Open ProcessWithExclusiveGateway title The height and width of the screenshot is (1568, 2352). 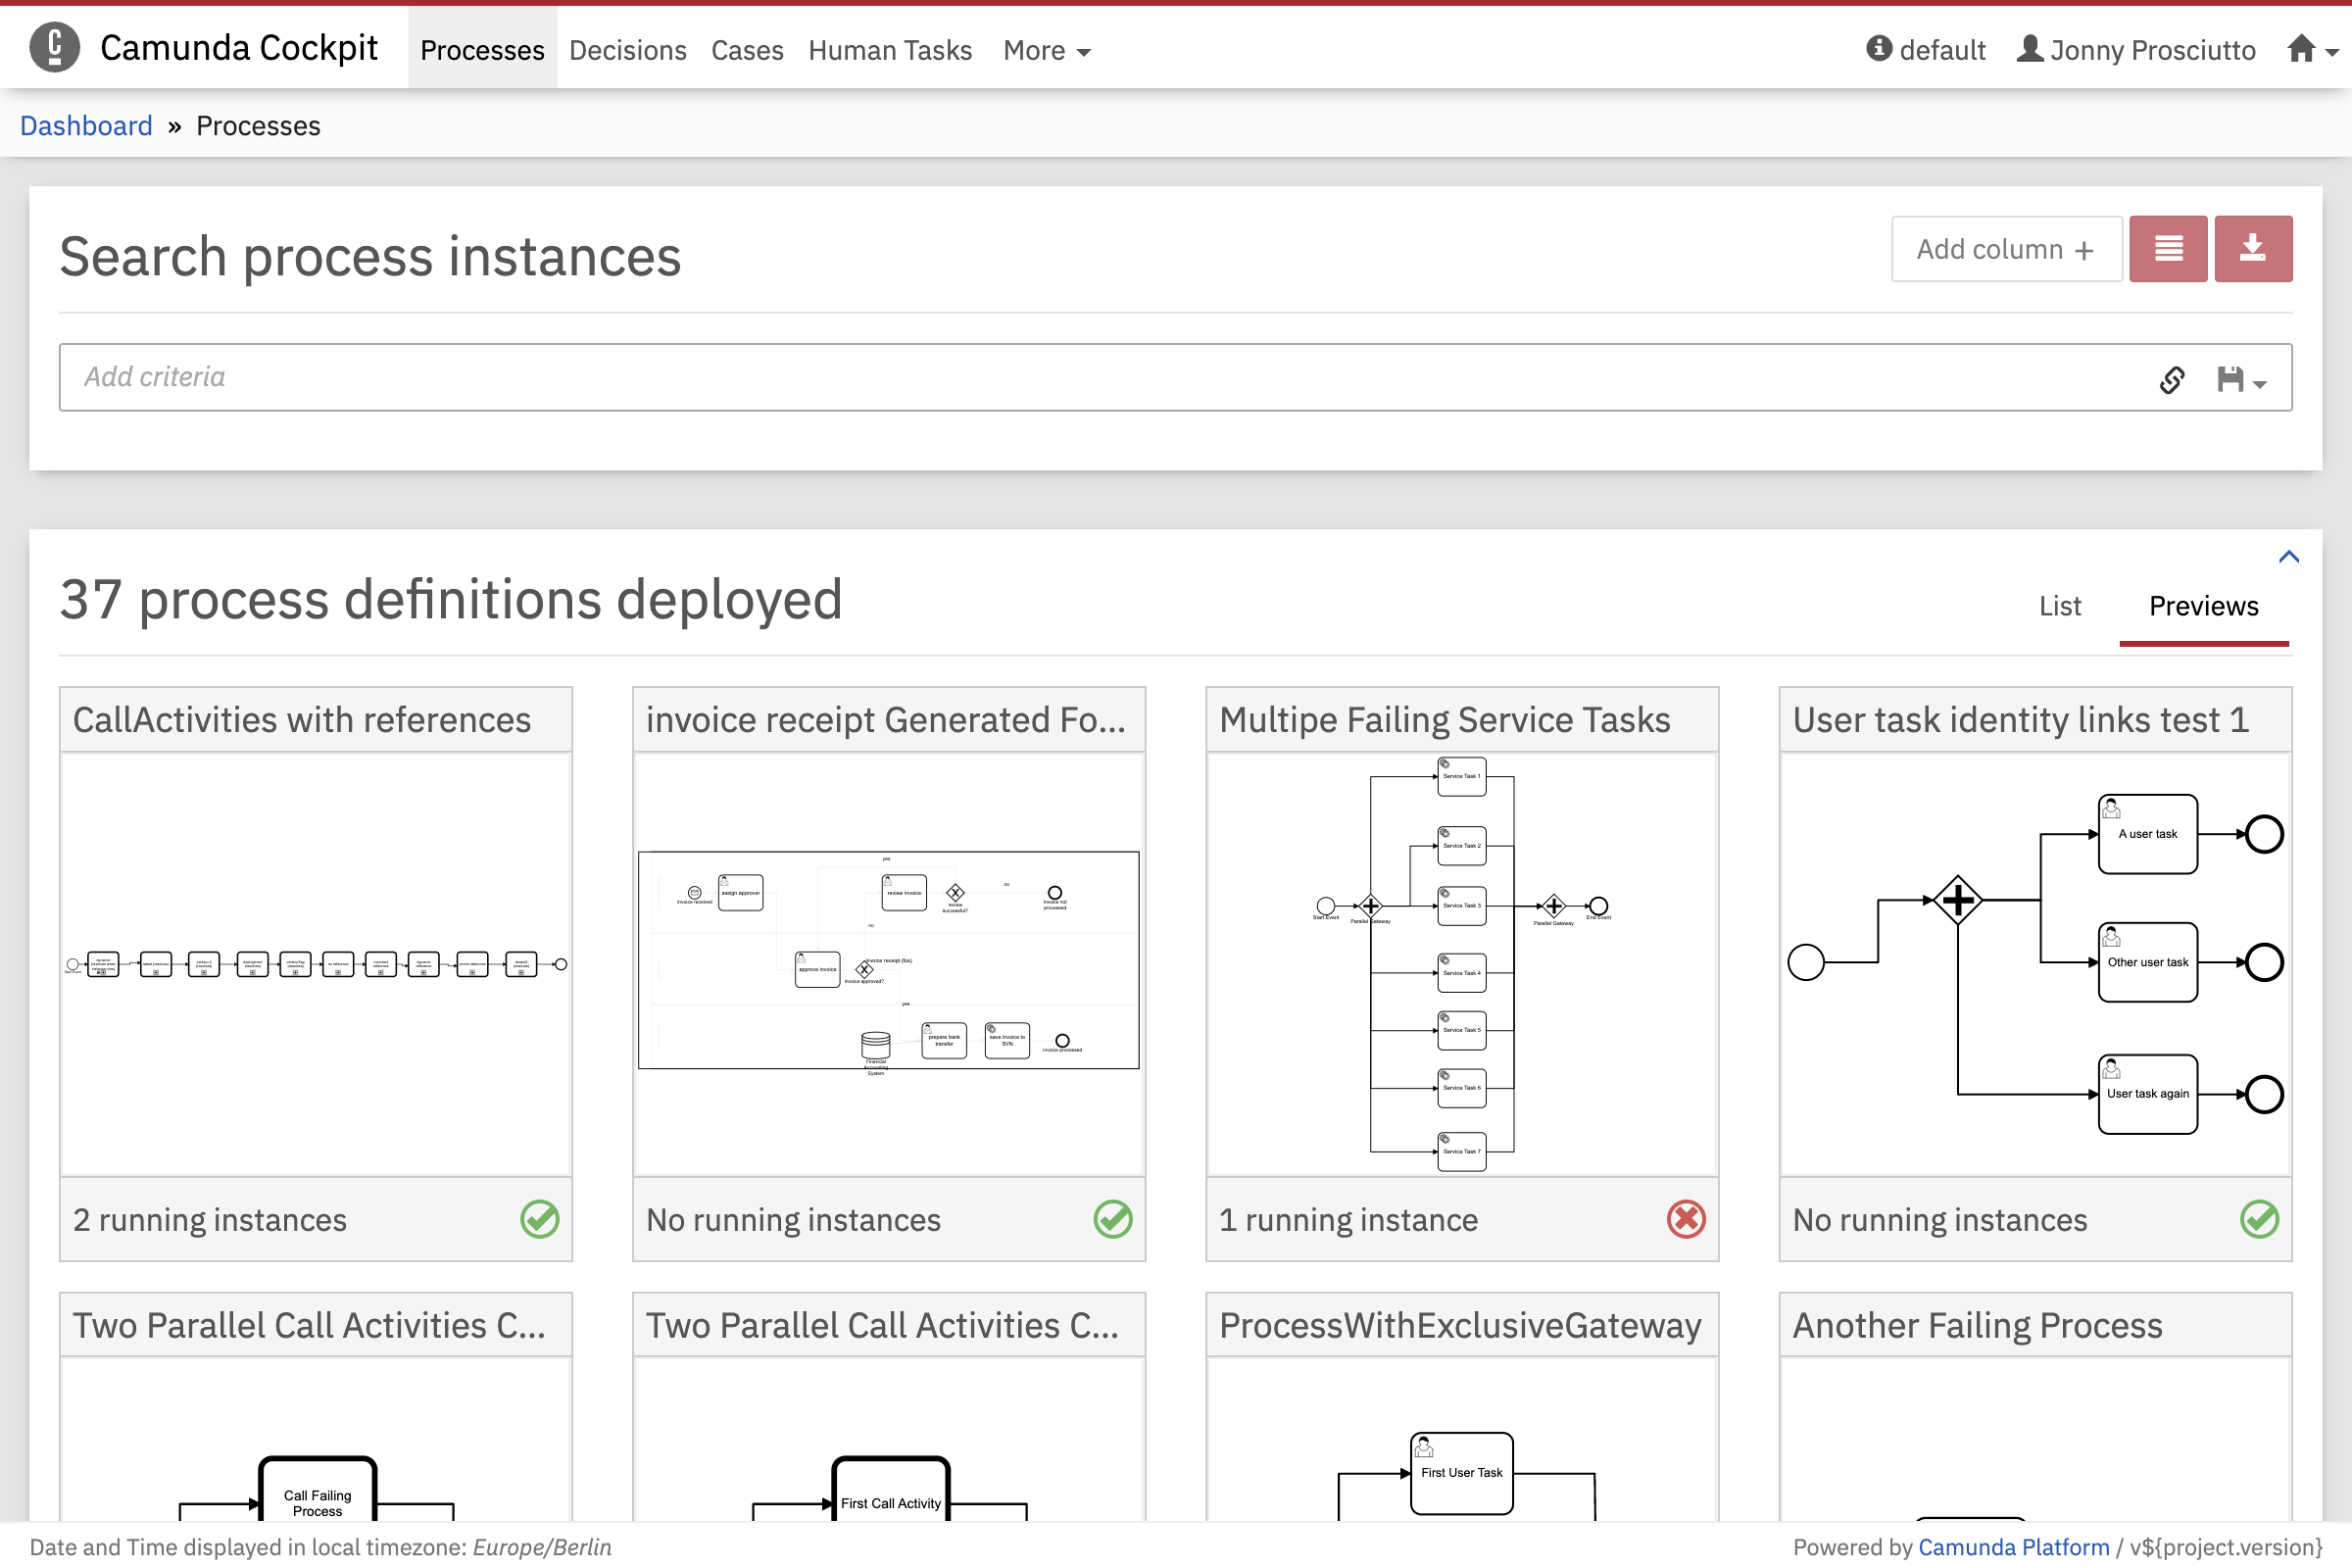tap(1460, 1325)
